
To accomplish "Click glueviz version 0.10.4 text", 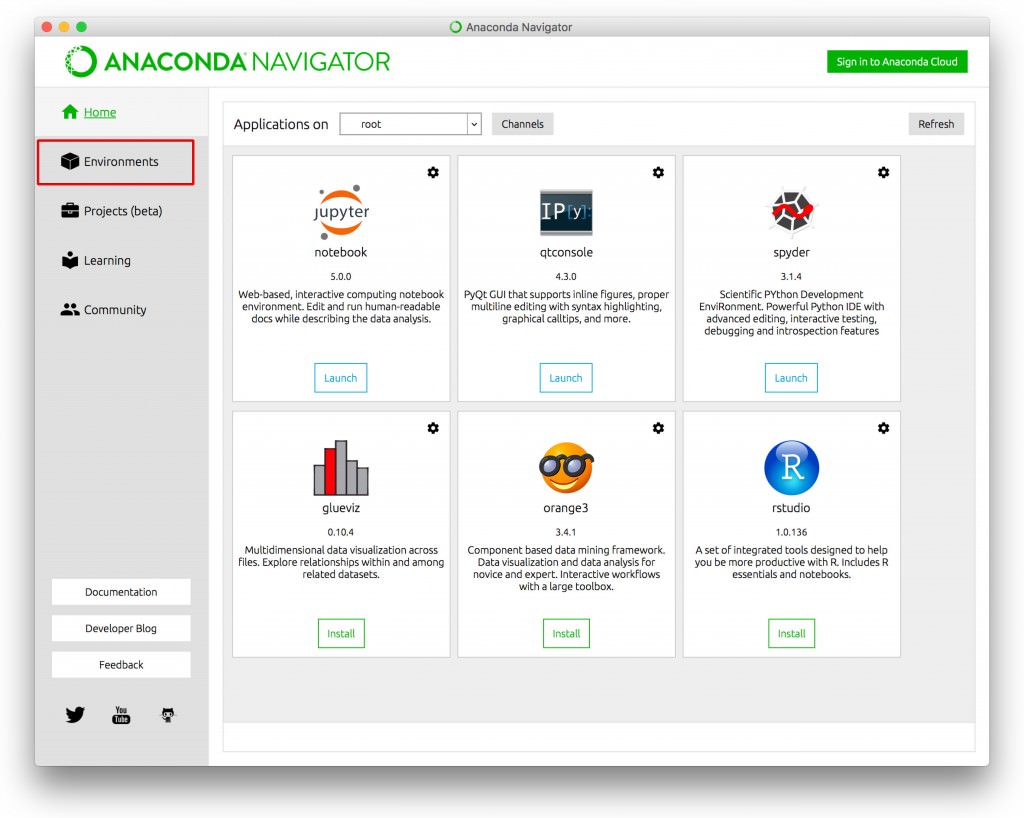I will (x=341, y=532).
